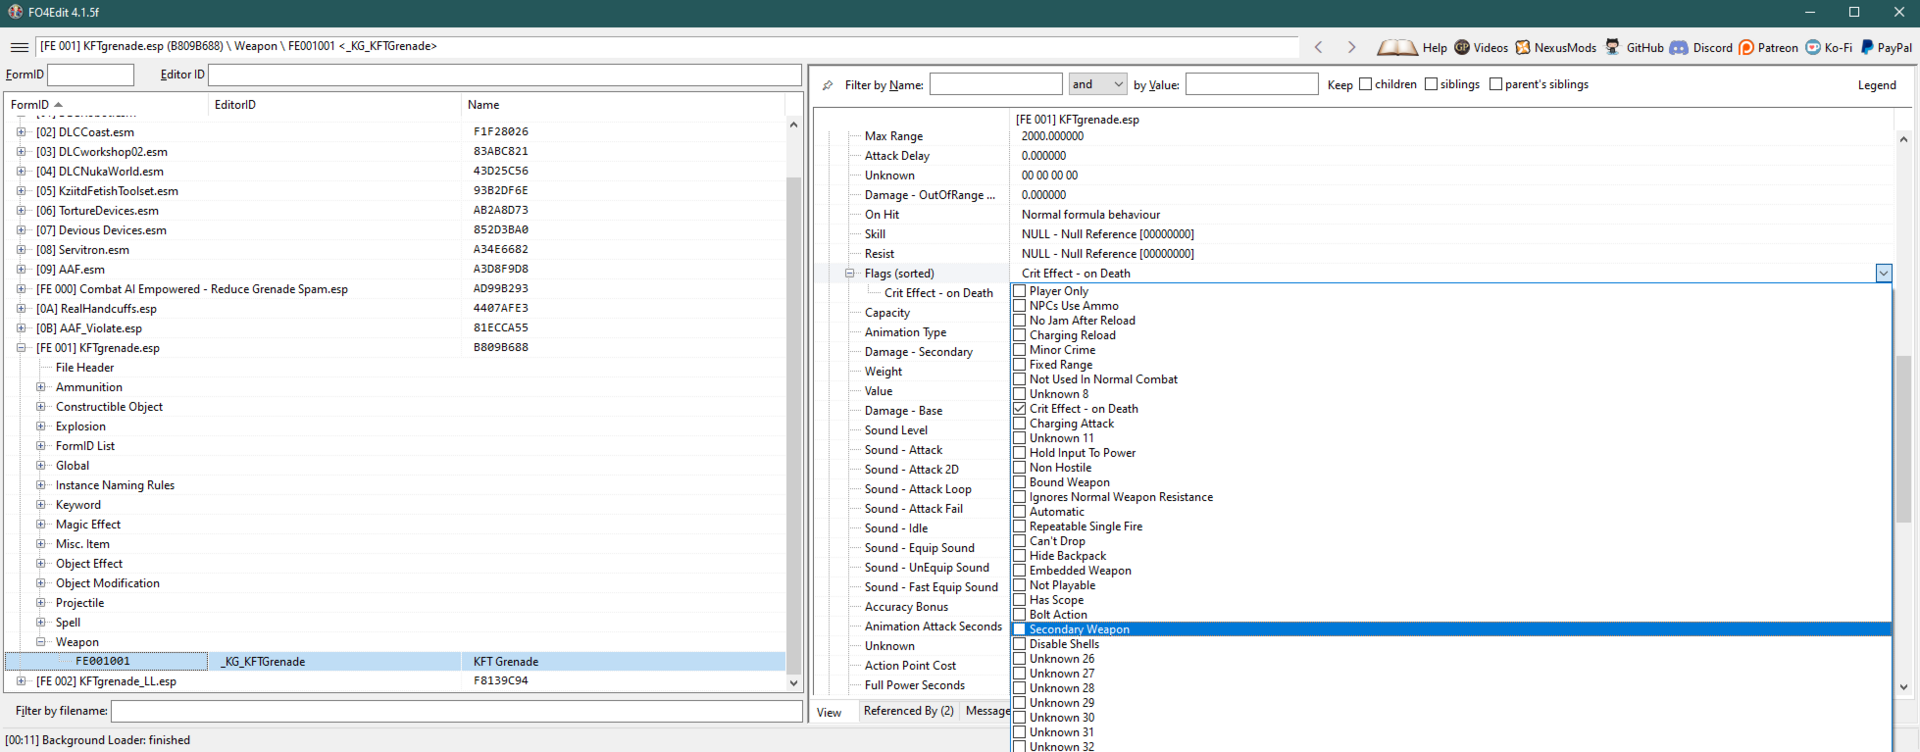
Task: Open the hamburger main menu icon
Action: (19, 47)
